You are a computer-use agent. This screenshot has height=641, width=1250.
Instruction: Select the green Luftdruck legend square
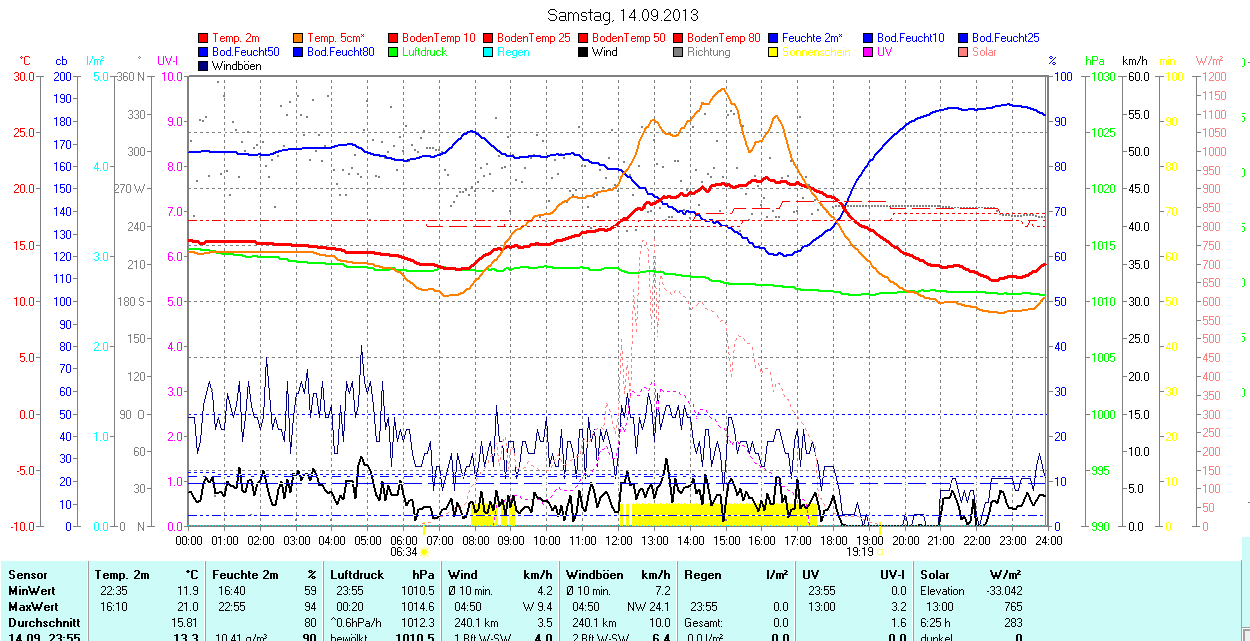click(394, 52)
